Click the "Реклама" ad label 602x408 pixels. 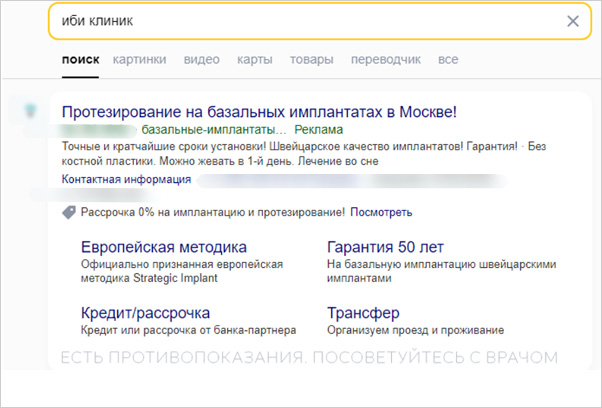click(319, 130)
